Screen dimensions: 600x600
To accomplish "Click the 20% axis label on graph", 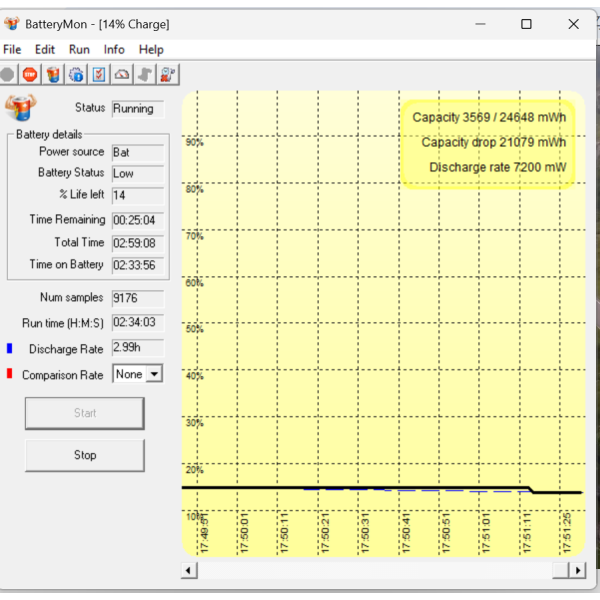I will 194,470.
